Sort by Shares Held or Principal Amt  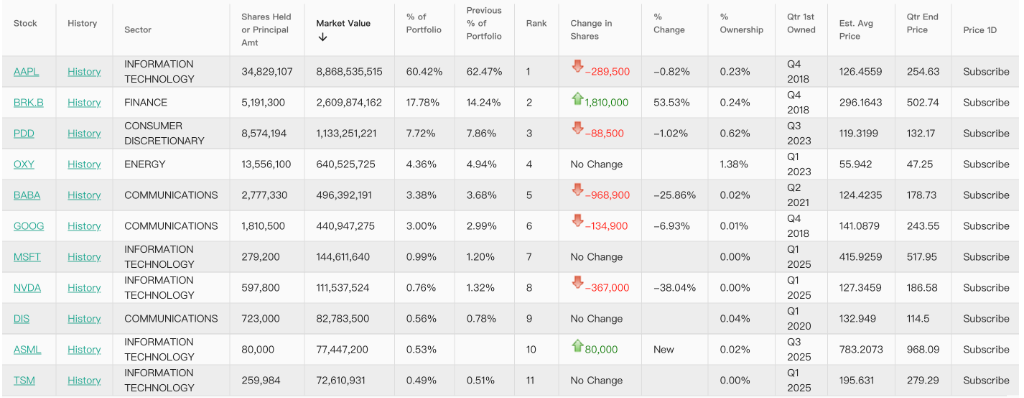click(266, 29)
